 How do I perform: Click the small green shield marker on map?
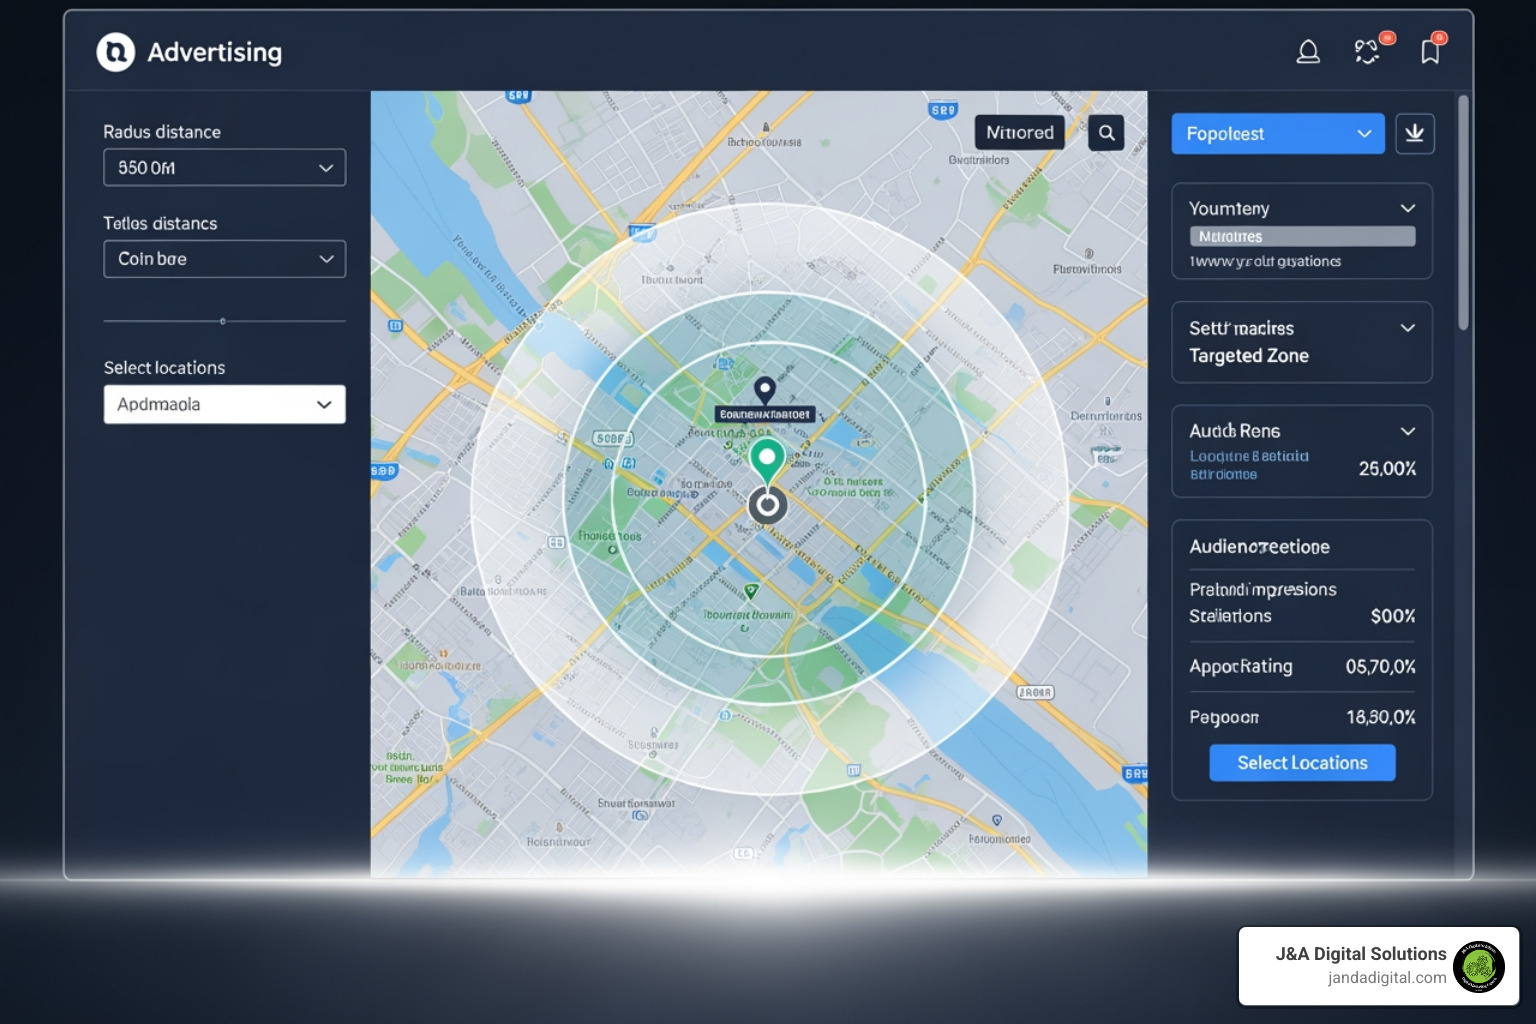[x=751, y=591]
